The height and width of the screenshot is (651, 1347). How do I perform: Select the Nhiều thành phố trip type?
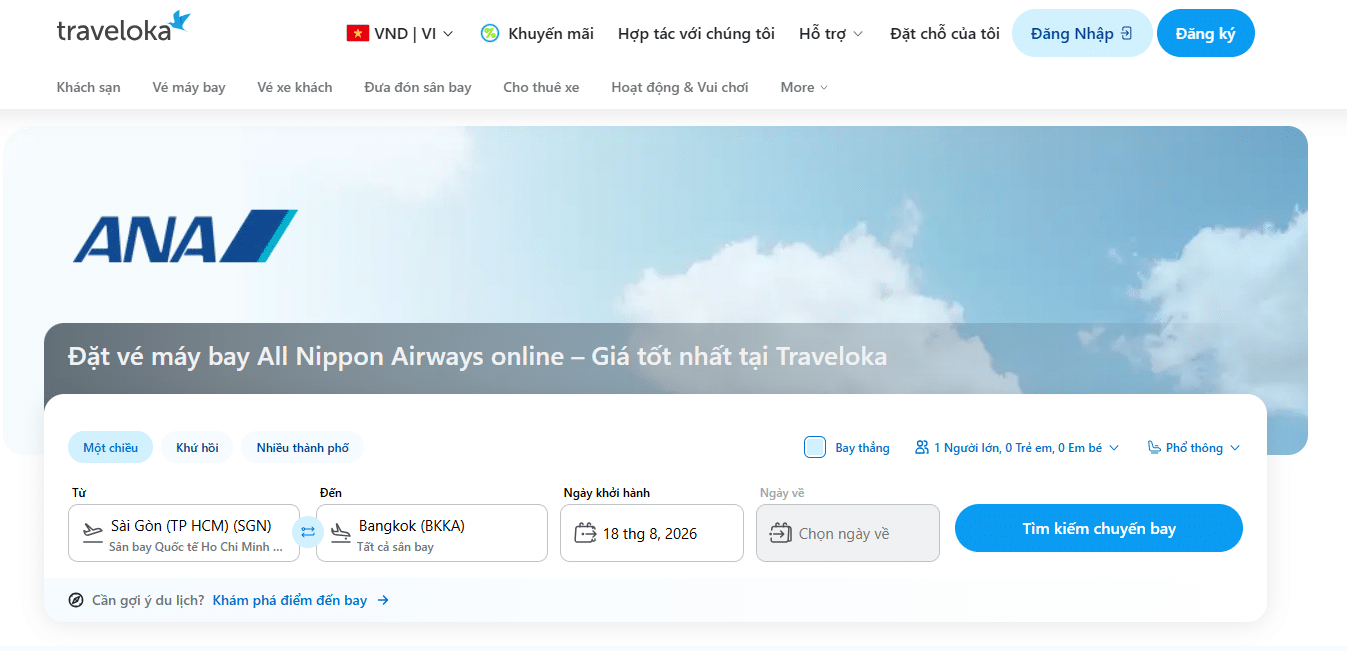pyautogui.click(x=302, y=447)
